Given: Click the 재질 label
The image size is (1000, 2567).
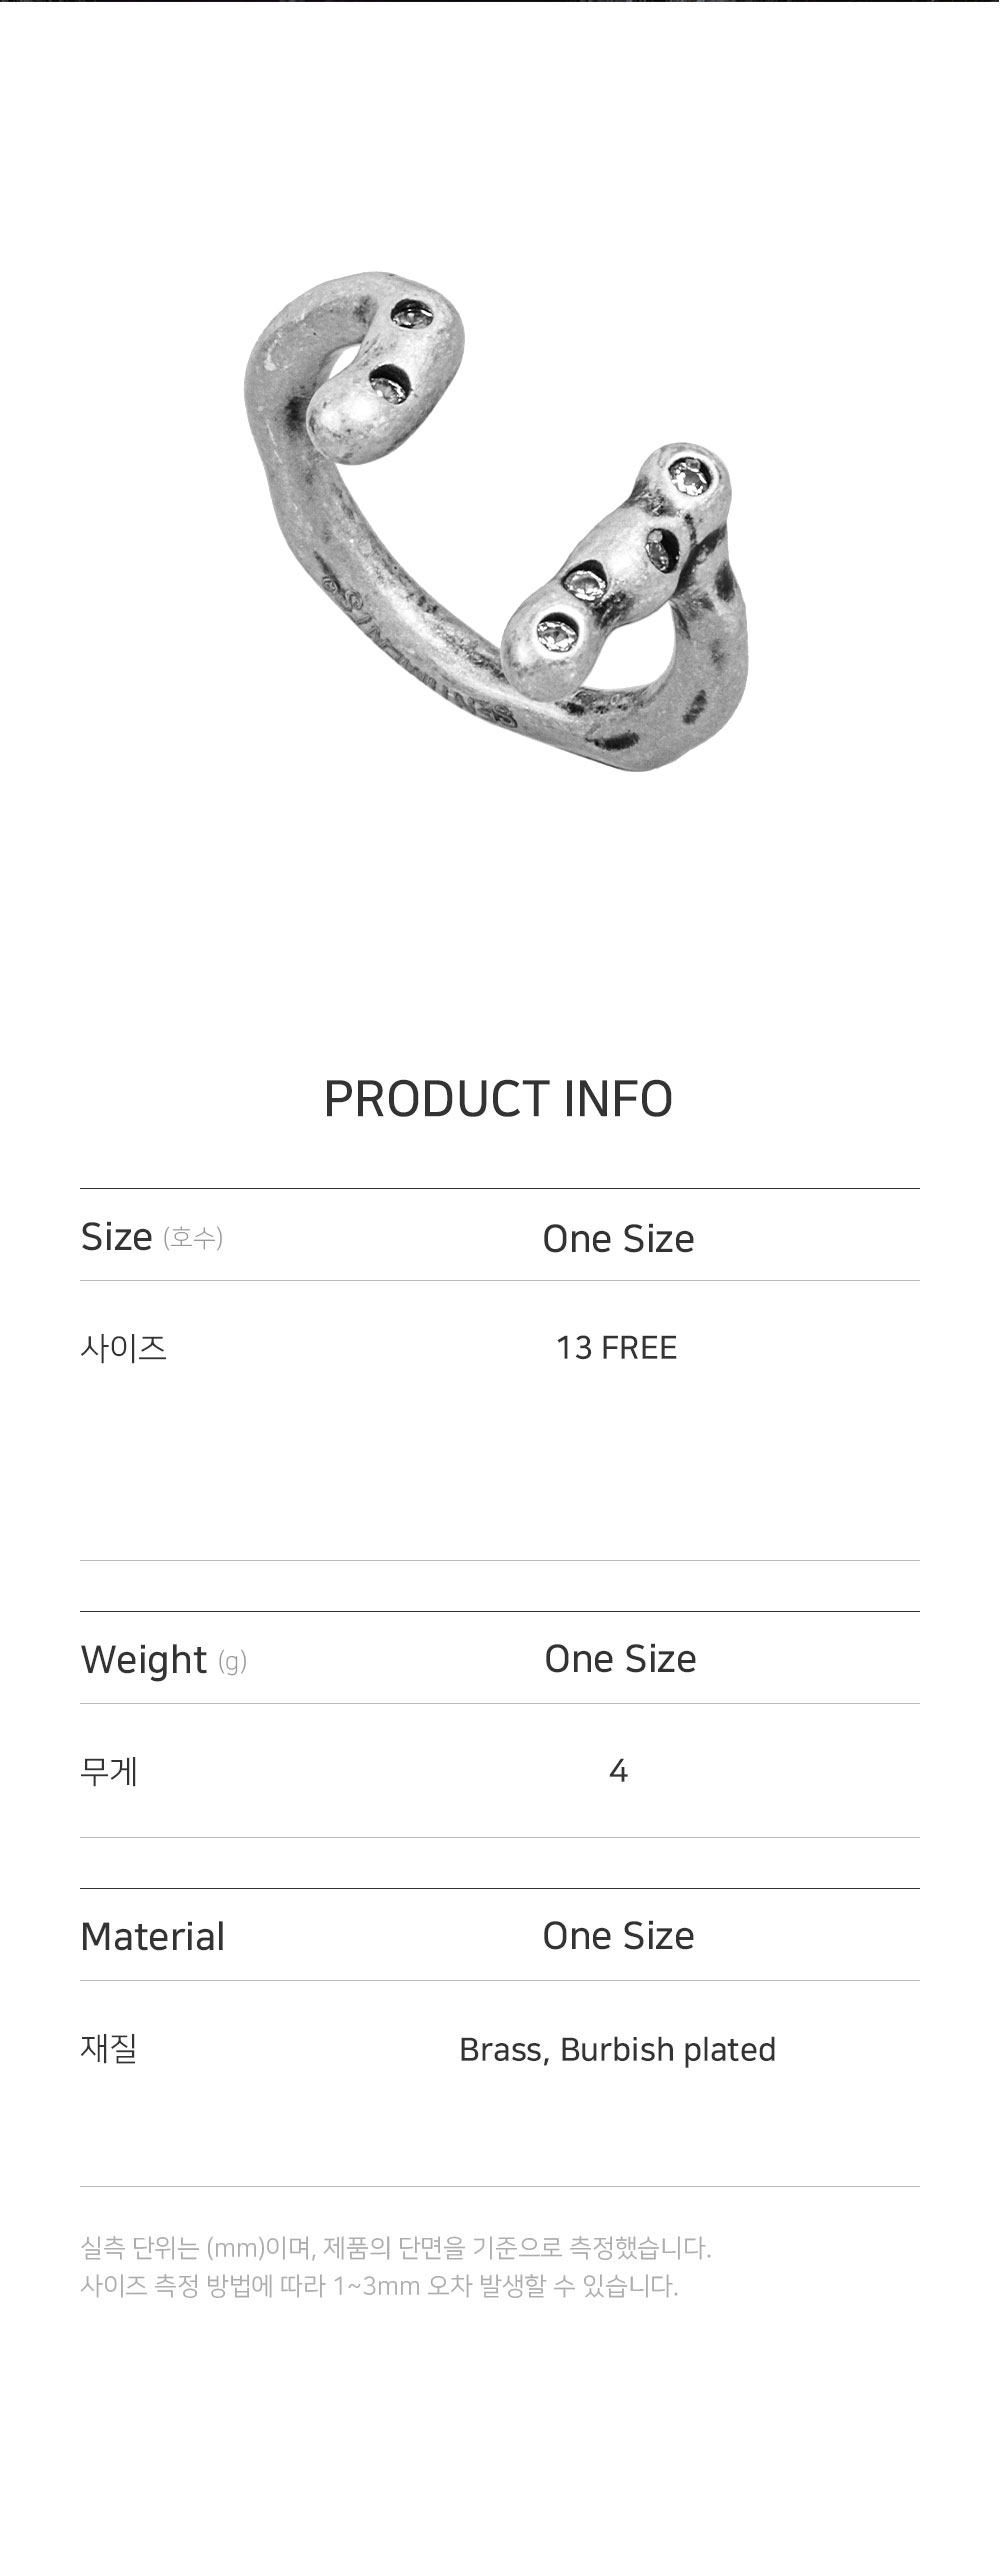Looking at the screenshot, I should click(x=109, y=2049).
